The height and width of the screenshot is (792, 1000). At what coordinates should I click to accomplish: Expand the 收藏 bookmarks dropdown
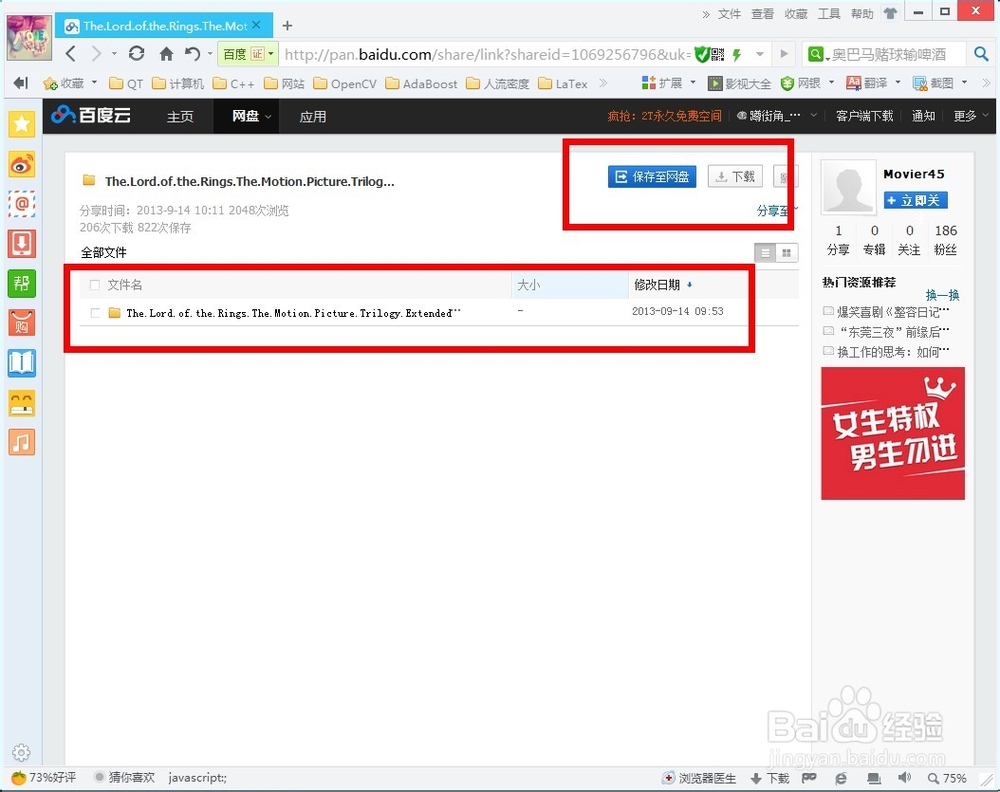[94, 82]
